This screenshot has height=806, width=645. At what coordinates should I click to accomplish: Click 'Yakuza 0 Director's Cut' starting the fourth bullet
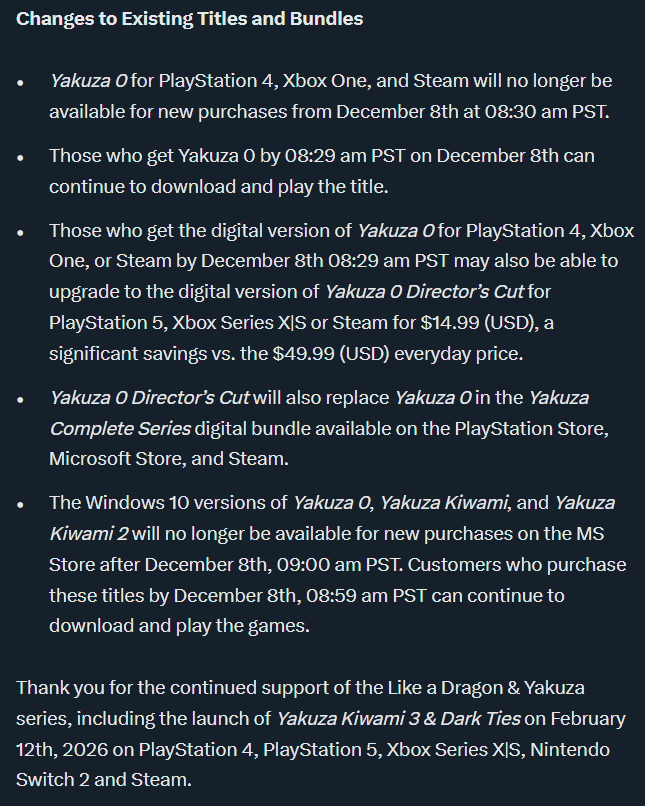[149, 397]
